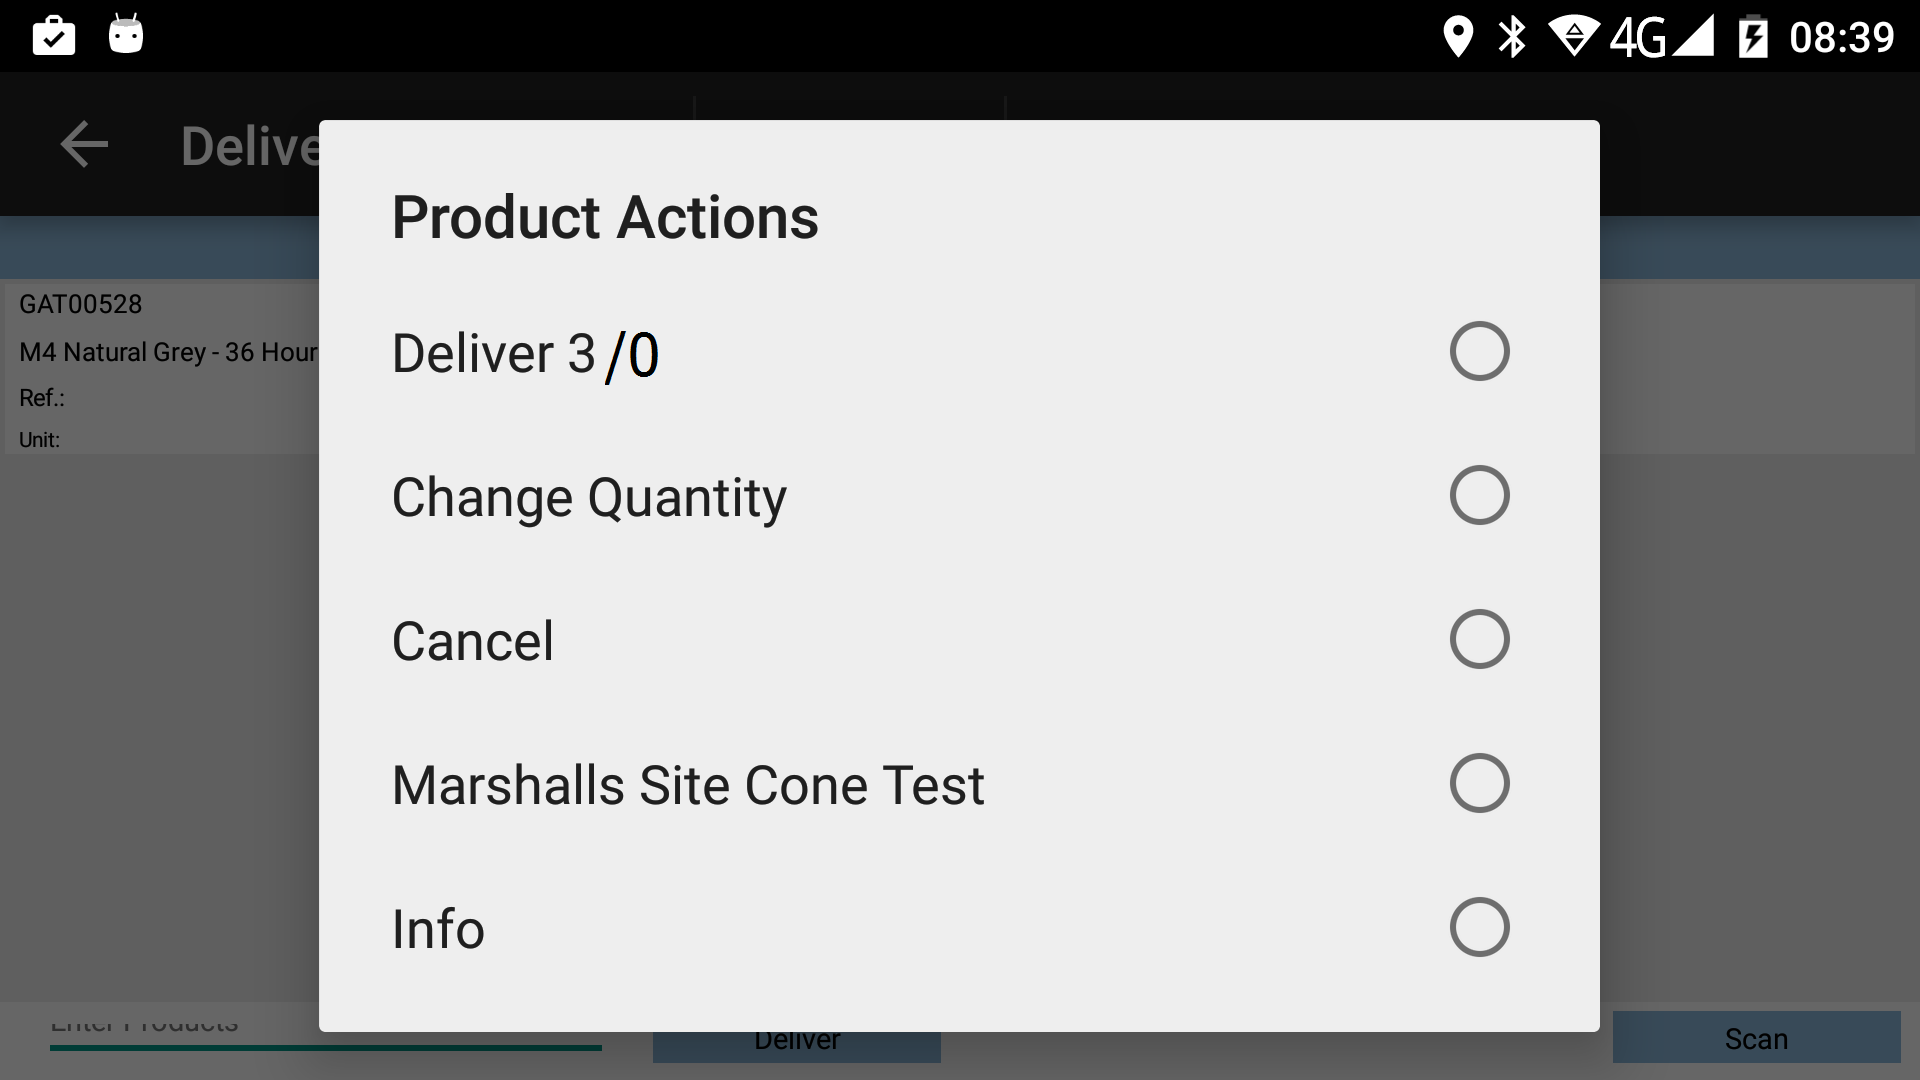Screen dimensions: 1920x1080
Task: Select the Cancel radio button
Action: pos(1479,639)
